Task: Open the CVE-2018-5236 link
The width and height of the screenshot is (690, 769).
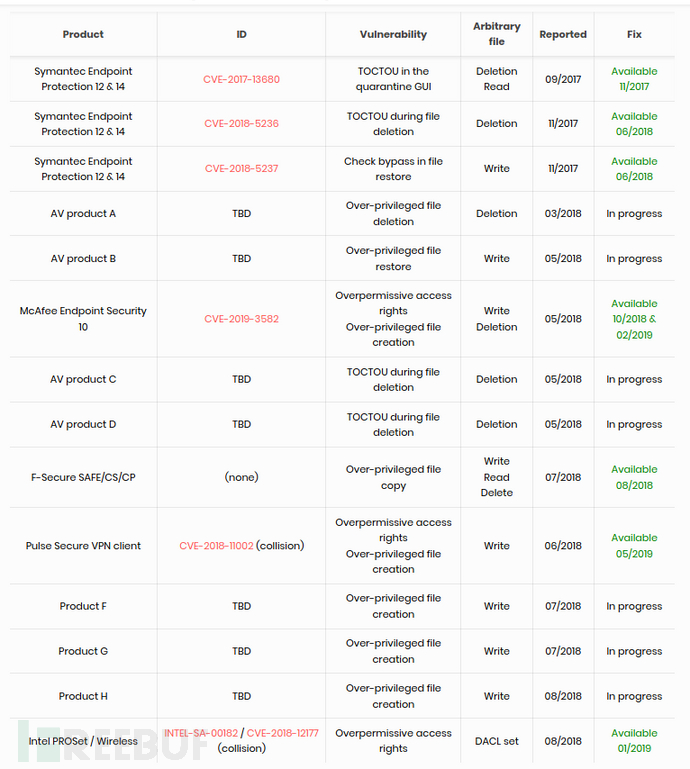Action: (241, 124)
